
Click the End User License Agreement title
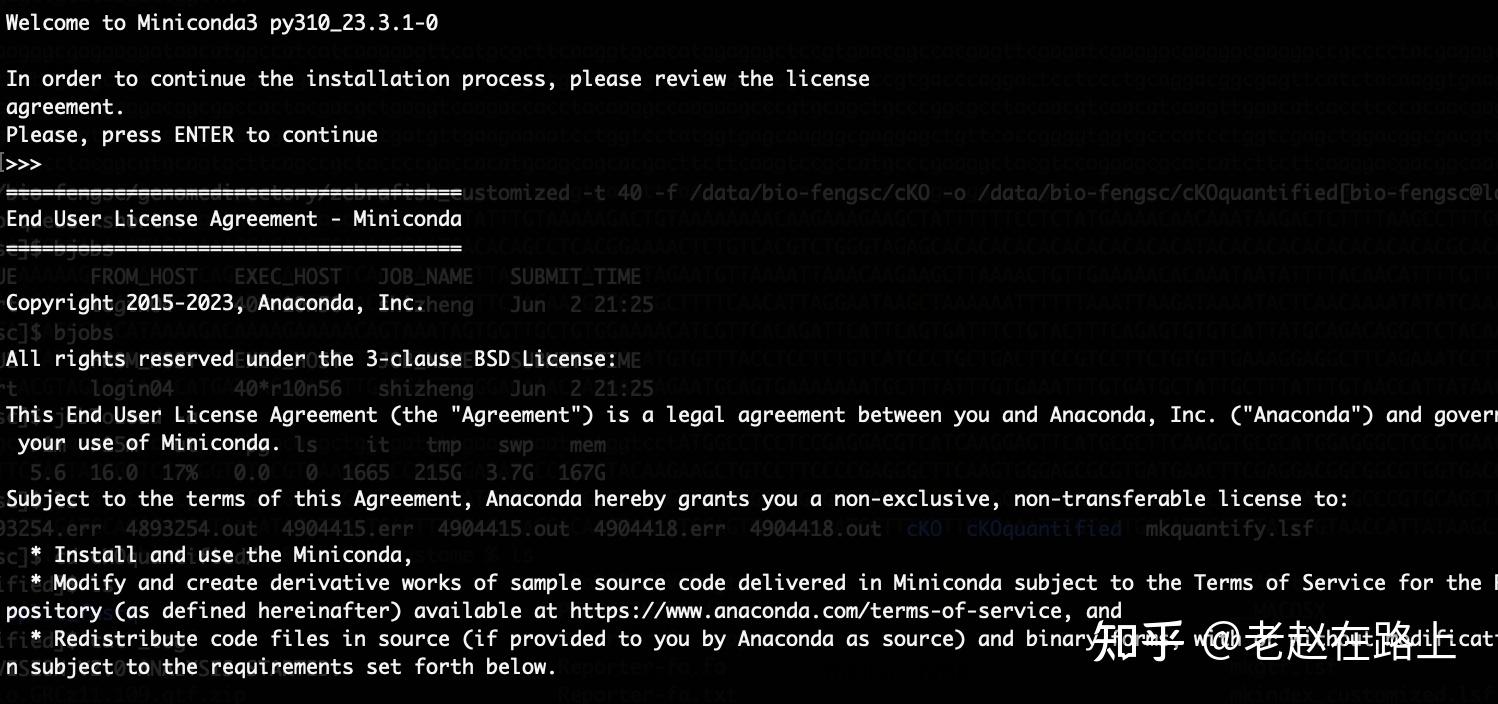coord(234,219)
